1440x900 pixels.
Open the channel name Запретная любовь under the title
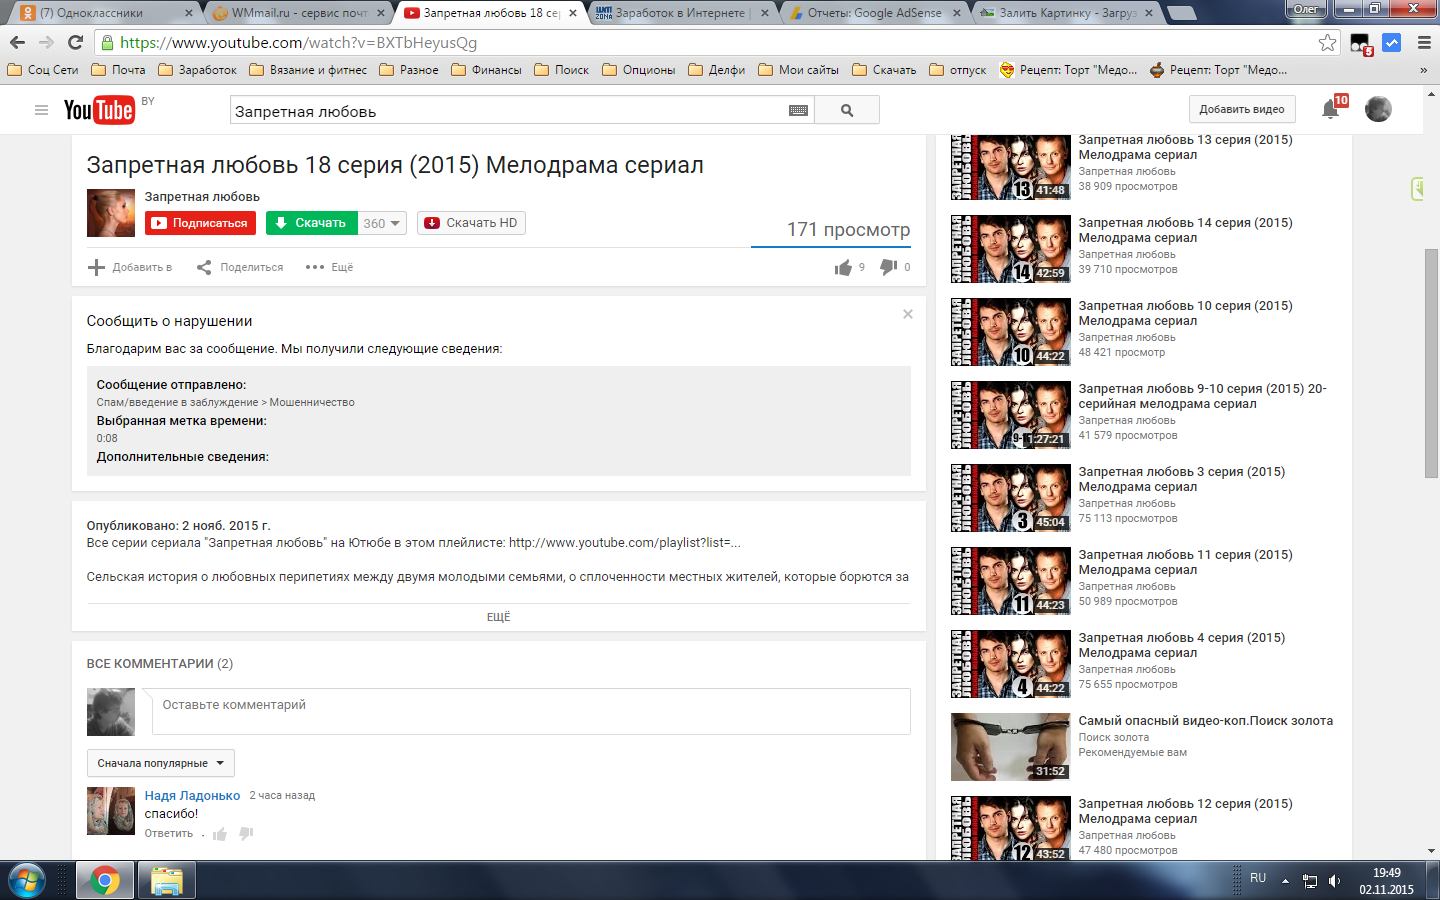point(202,197)
